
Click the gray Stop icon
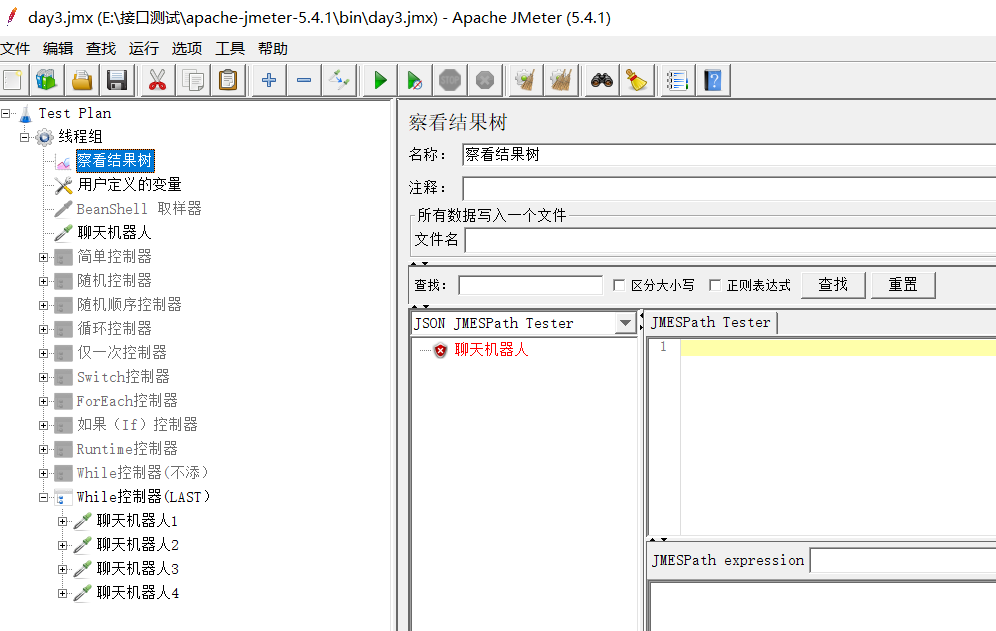(x=450, y=81)
